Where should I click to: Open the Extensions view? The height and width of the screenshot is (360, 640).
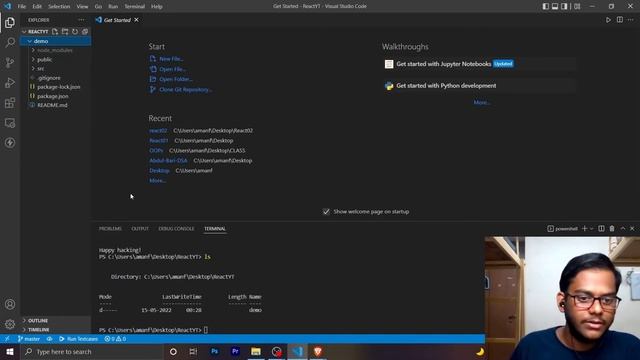10,102
